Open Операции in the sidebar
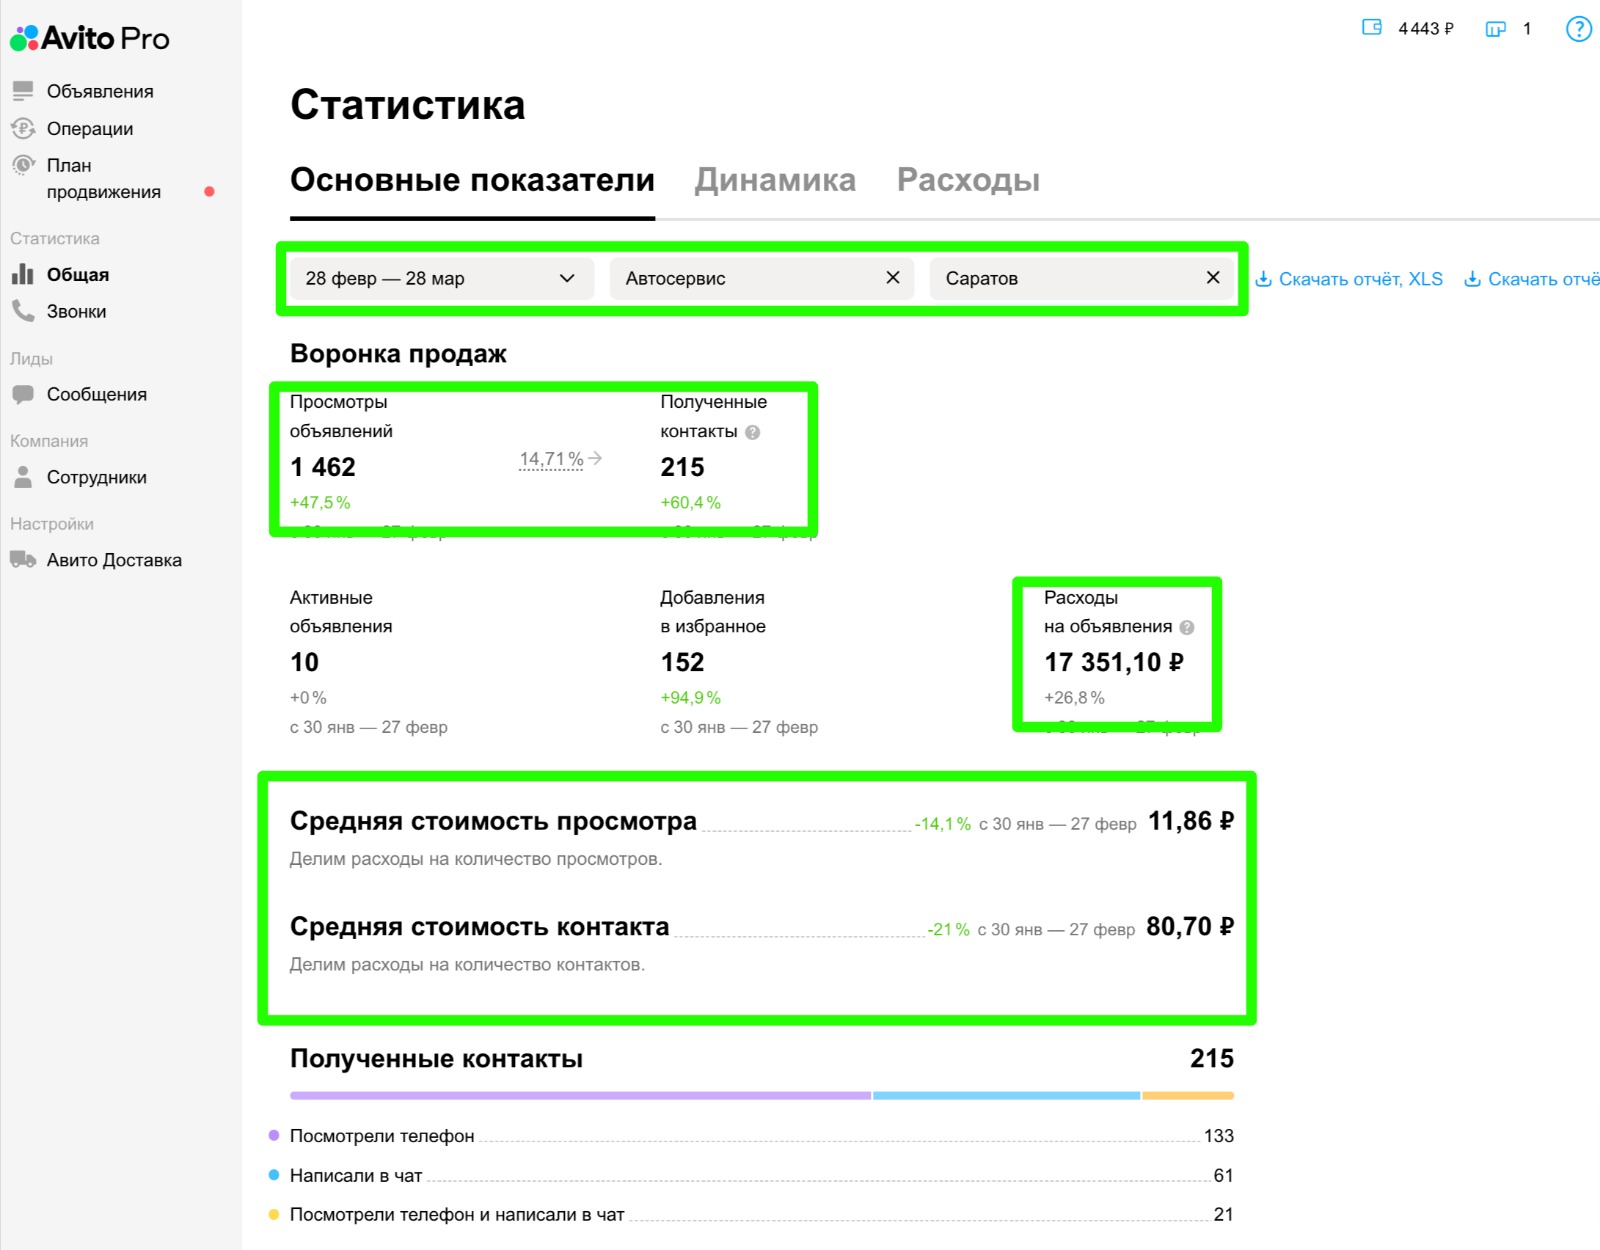 pos(90,128)
